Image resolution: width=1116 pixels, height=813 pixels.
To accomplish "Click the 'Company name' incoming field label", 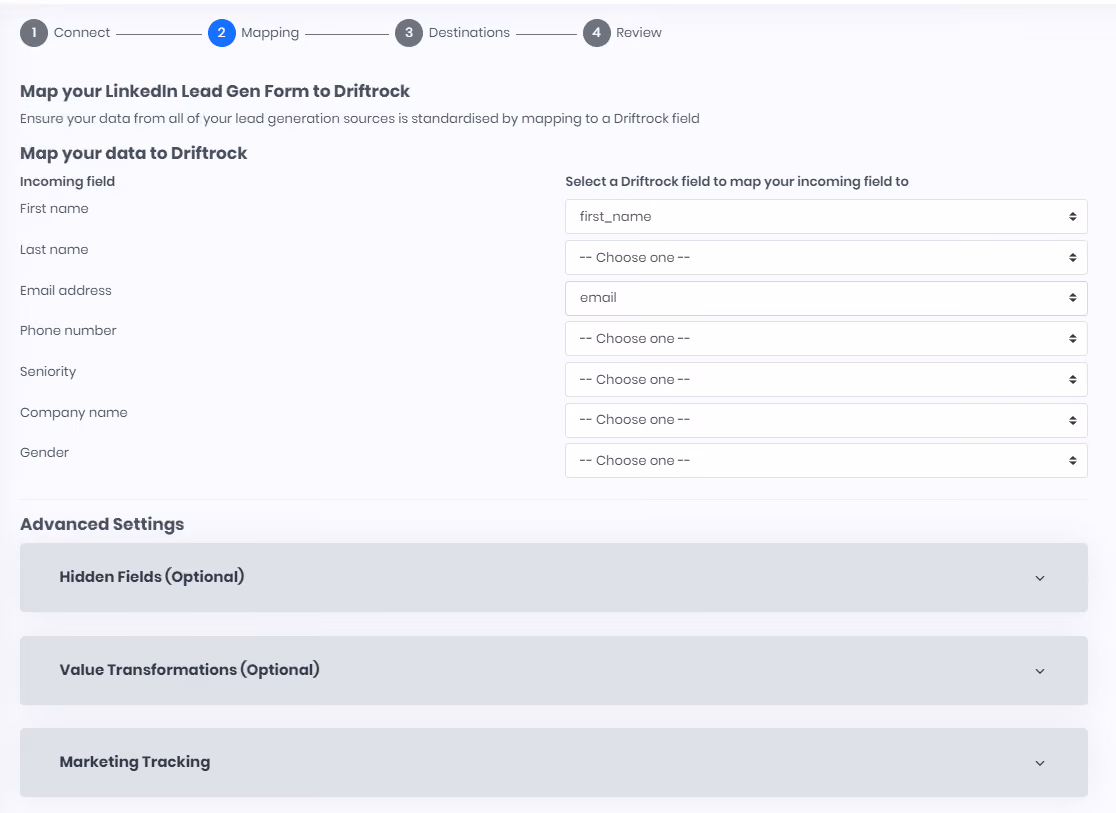I will [73, 413].
